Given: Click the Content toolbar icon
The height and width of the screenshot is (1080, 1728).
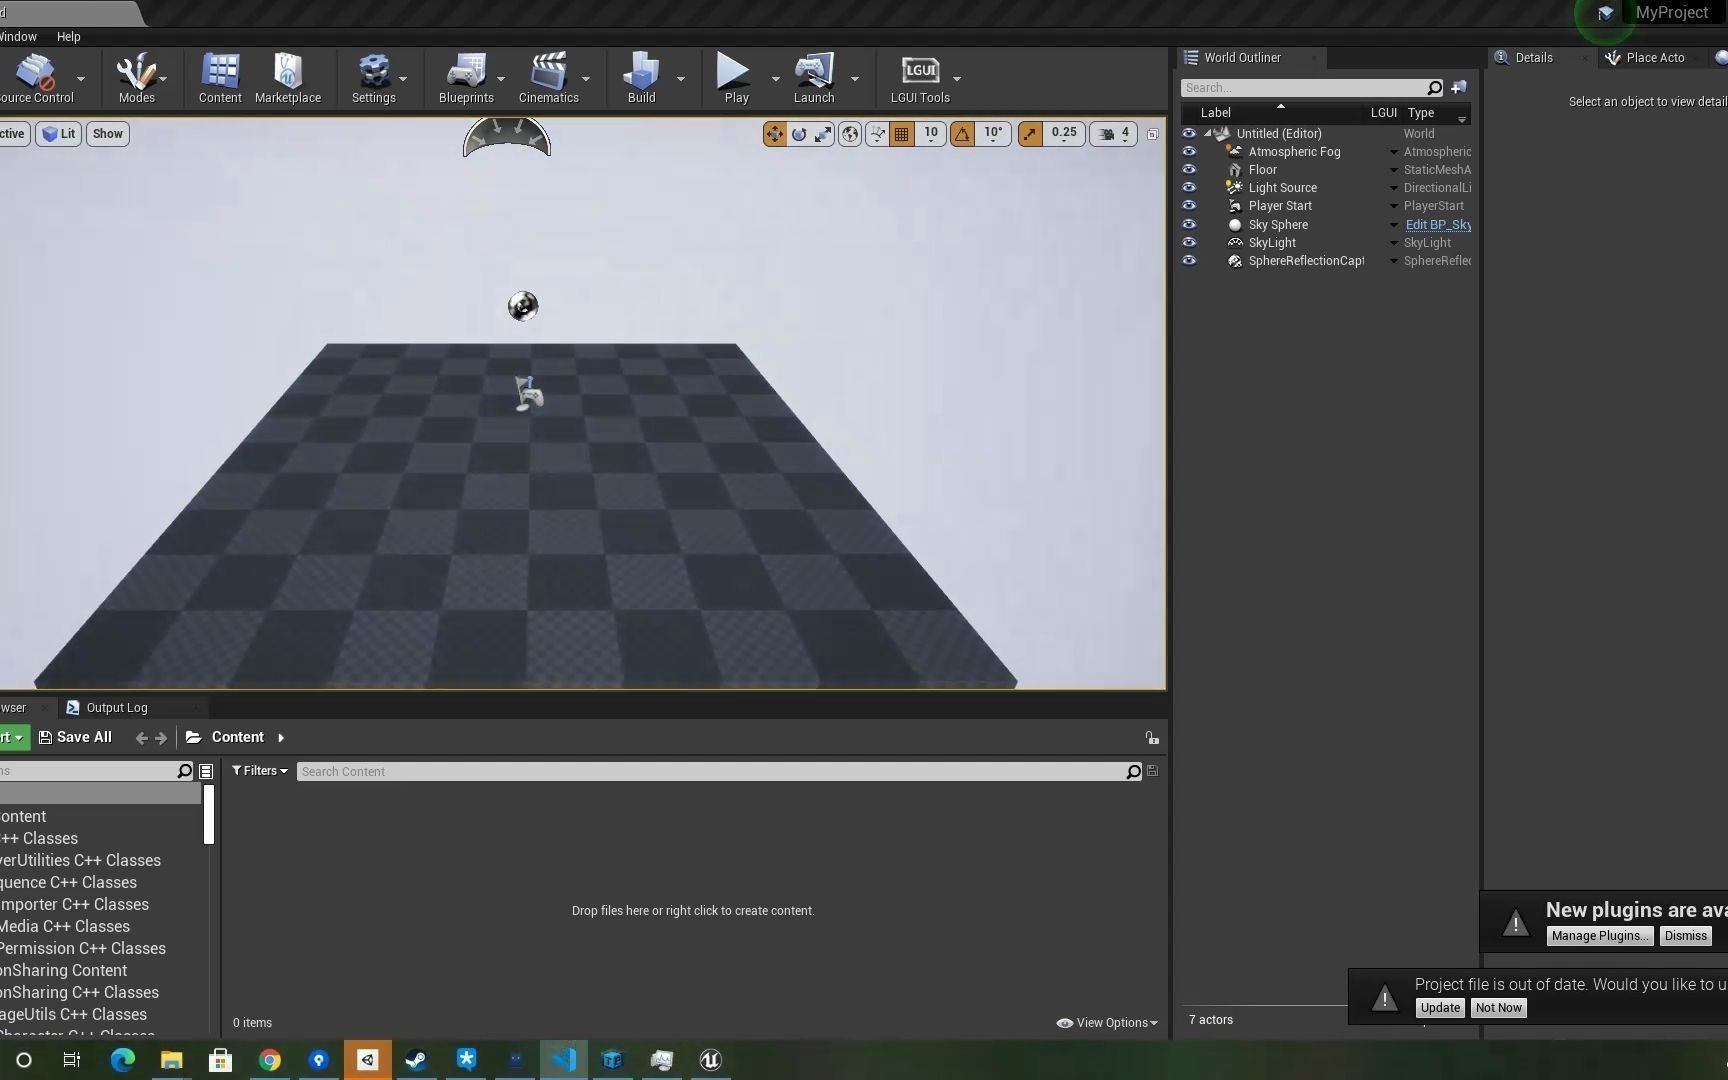Looking at the screenshot, I should click(220, 78).
